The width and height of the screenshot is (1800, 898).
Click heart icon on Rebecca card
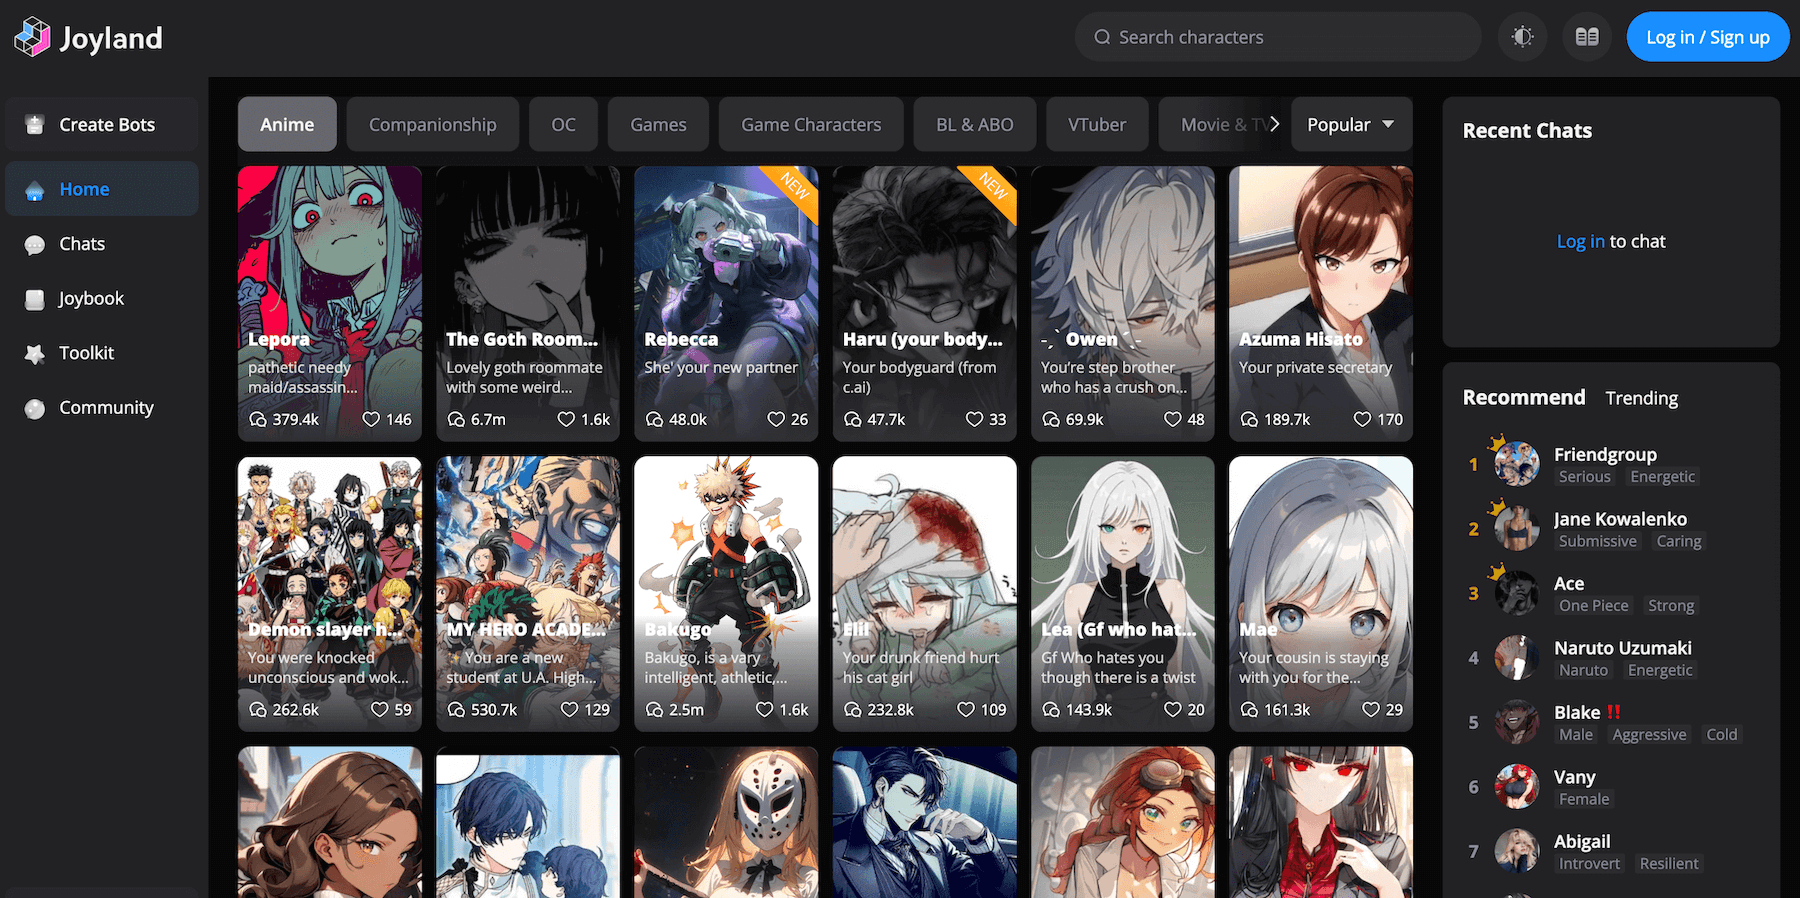point(776,419)
